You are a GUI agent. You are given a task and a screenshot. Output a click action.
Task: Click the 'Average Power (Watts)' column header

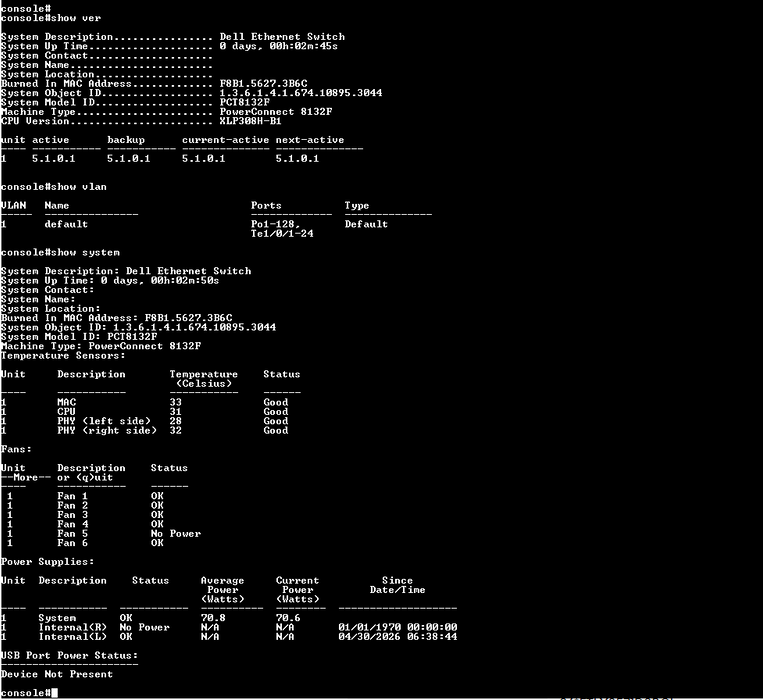point(222,590)
